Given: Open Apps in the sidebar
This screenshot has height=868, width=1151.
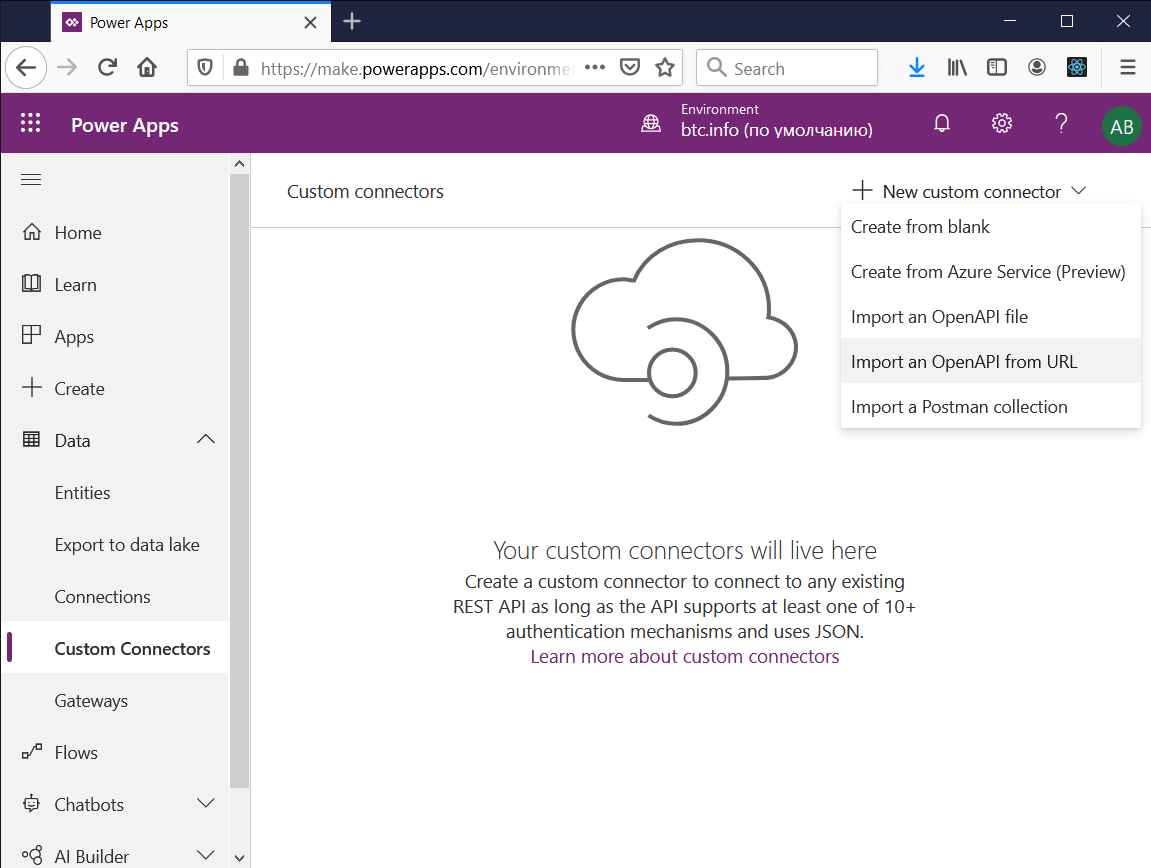Looking at the screenshot, I should [x=115, y=336].
